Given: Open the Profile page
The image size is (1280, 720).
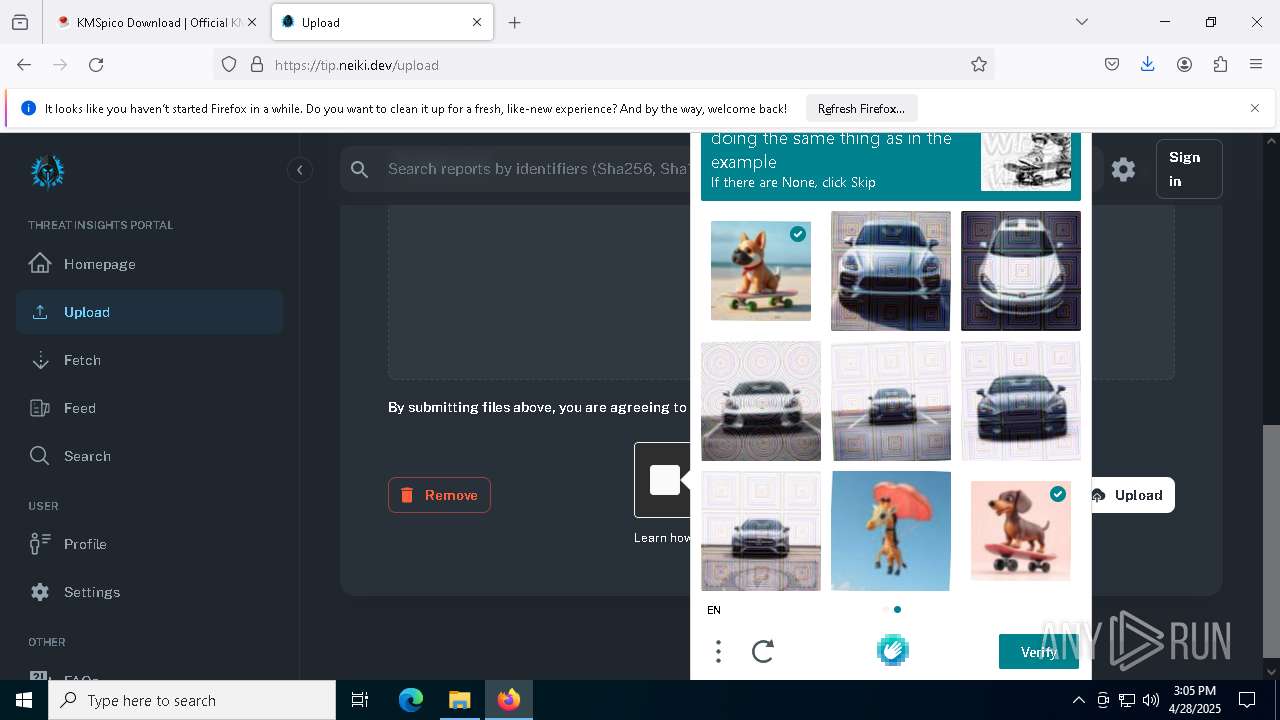Looking at the screenshot, I should pyautogui.click(x=150, y=544).
